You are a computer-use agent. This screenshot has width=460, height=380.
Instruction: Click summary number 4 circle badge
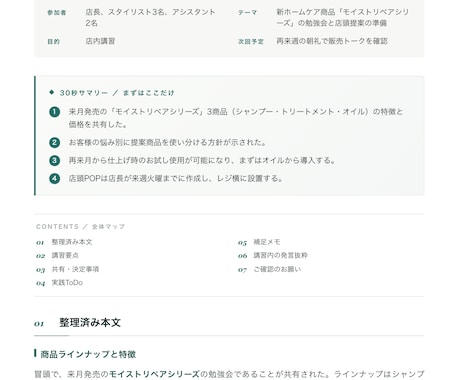coord(54,179)
